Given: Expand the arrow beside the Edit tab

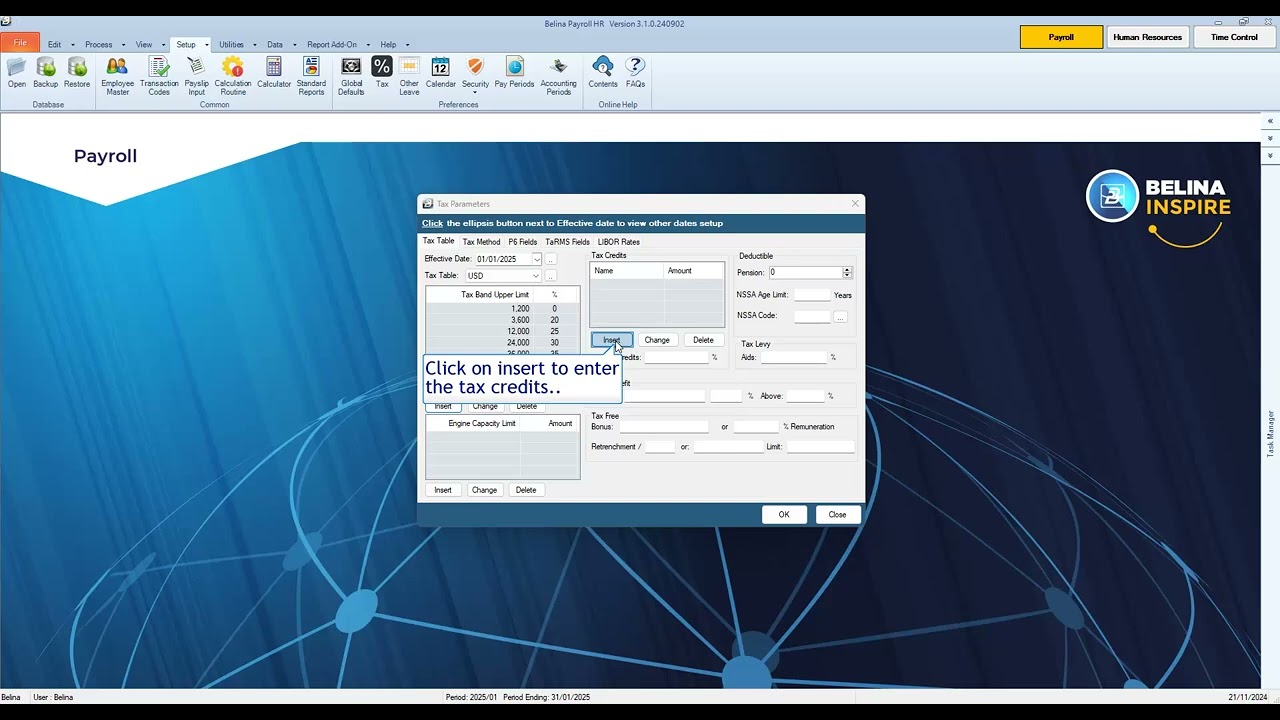Looking at the screenshot, I should pyautogui.click(x=73, y=45).
